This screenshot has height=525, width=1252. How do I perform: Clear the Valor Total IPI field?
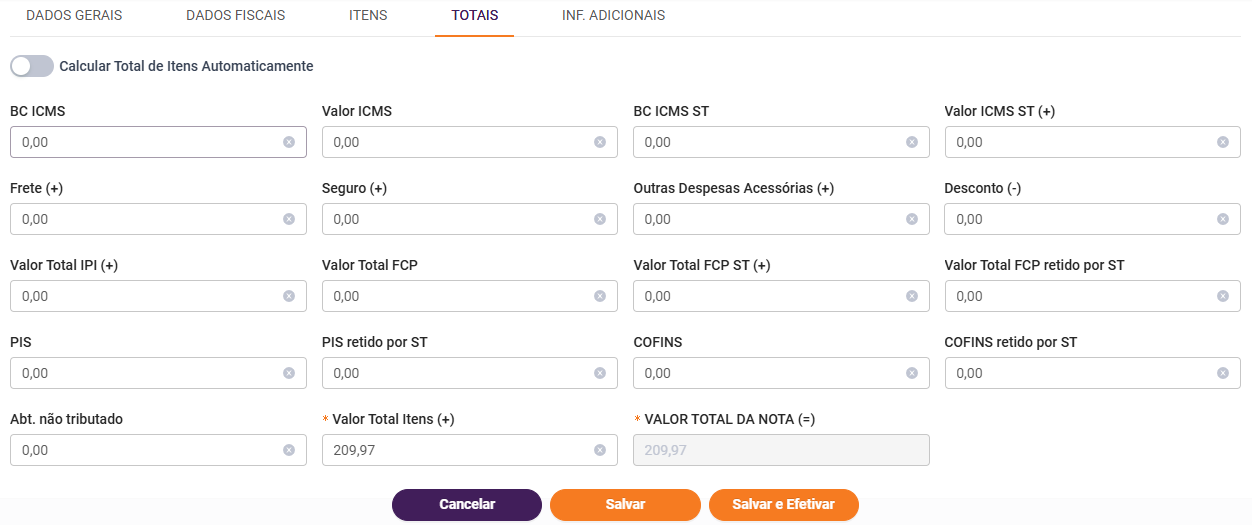[x=288, y=296]
